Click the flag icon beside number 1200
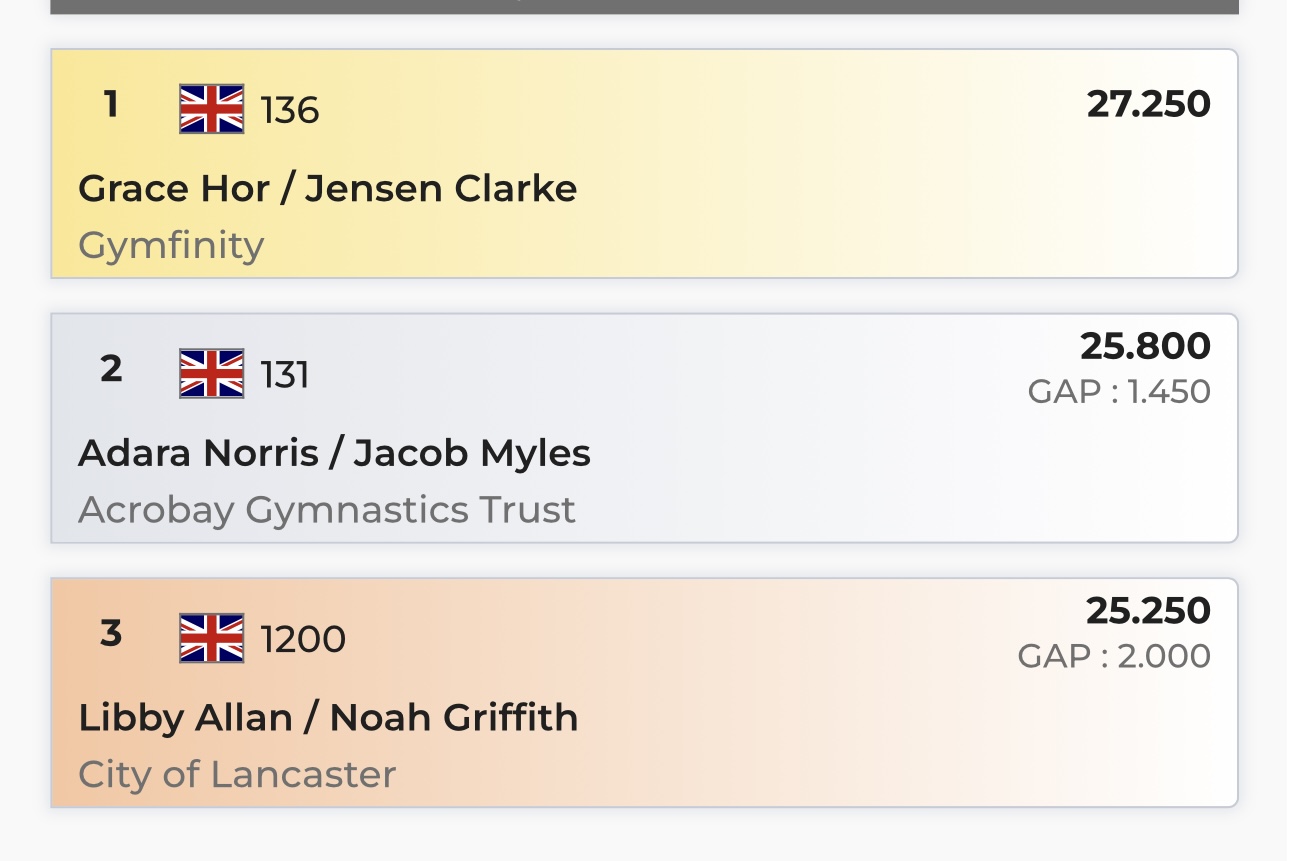Screen dimensions: 1290x861 (211, 638)
